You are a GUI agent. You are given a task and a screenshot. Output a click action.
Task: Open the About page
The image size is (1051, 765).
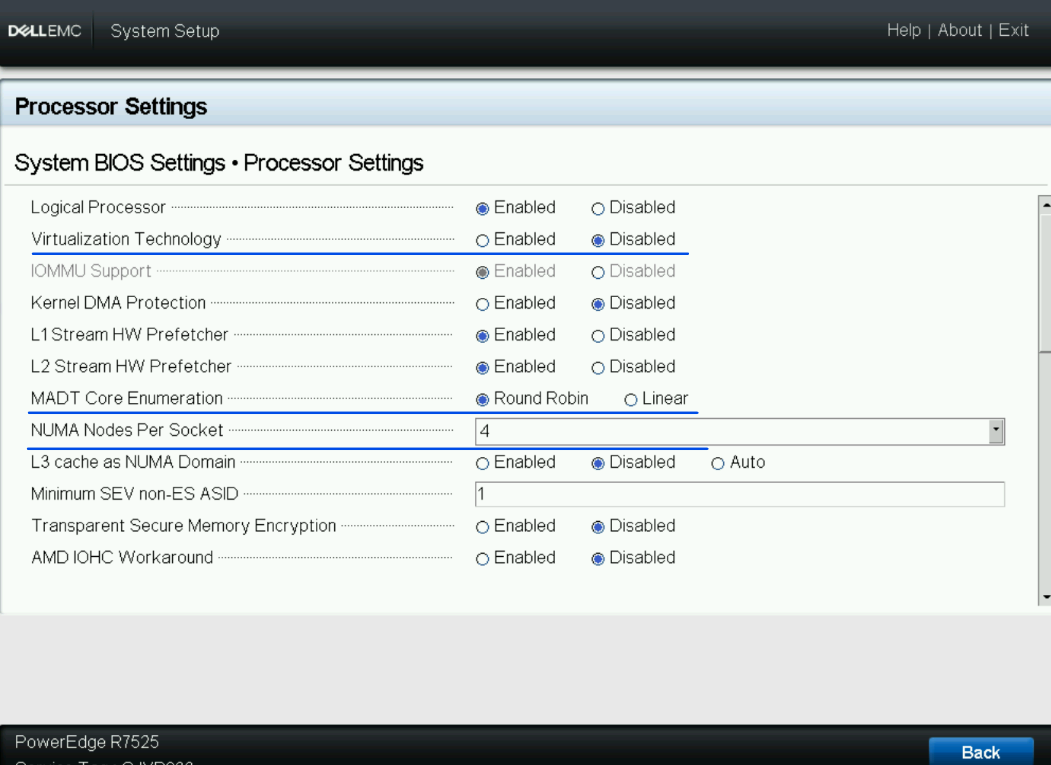pyautogui.click(x=959, y=30)
